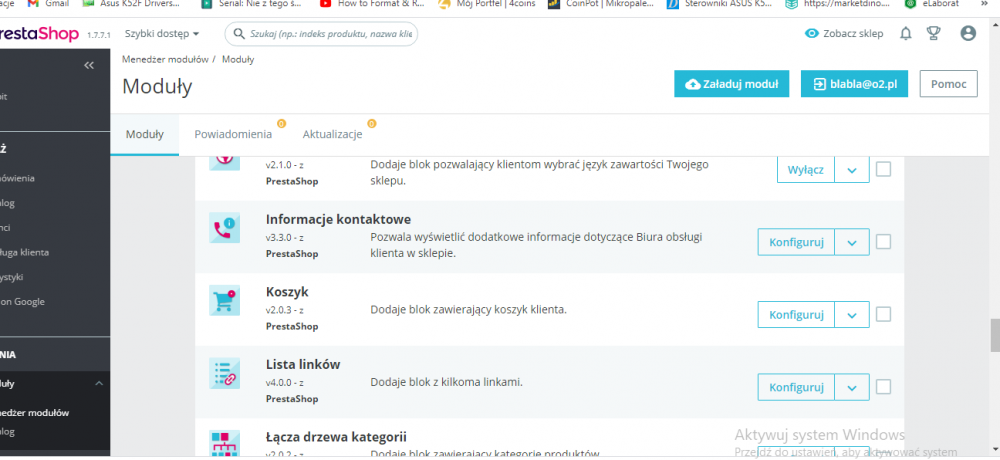Open the Gmail bookmark
The height and width of the screenshot is (460, 1000).
point(48,3)
